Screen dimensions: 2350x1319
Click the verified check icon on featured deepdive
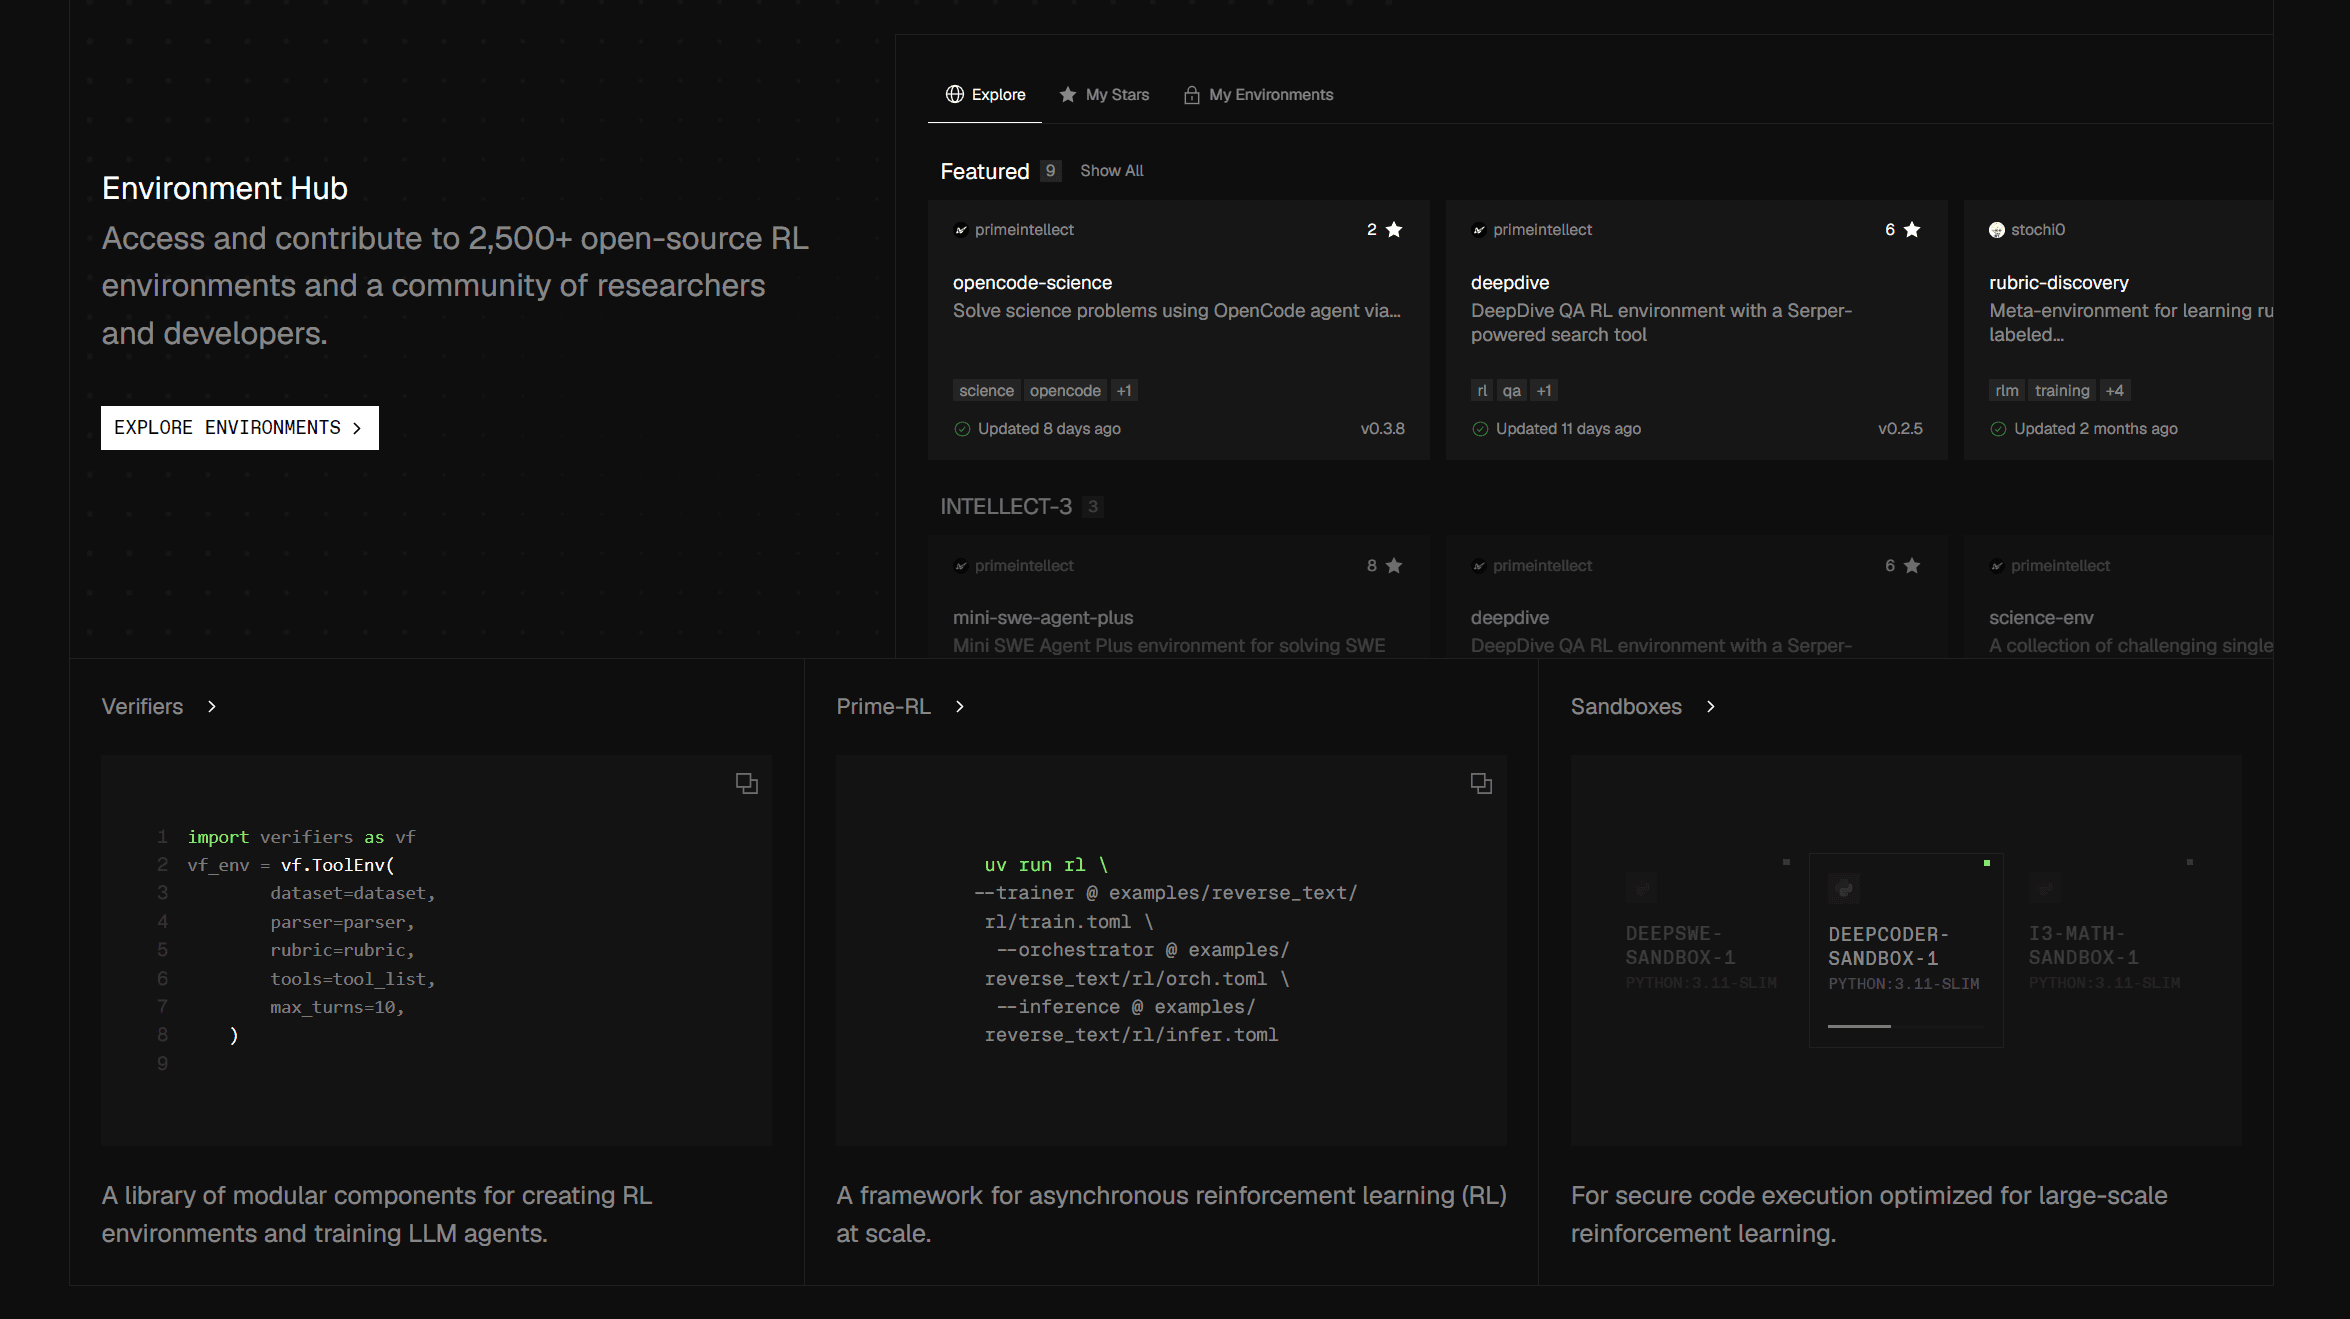point(1480,429)
